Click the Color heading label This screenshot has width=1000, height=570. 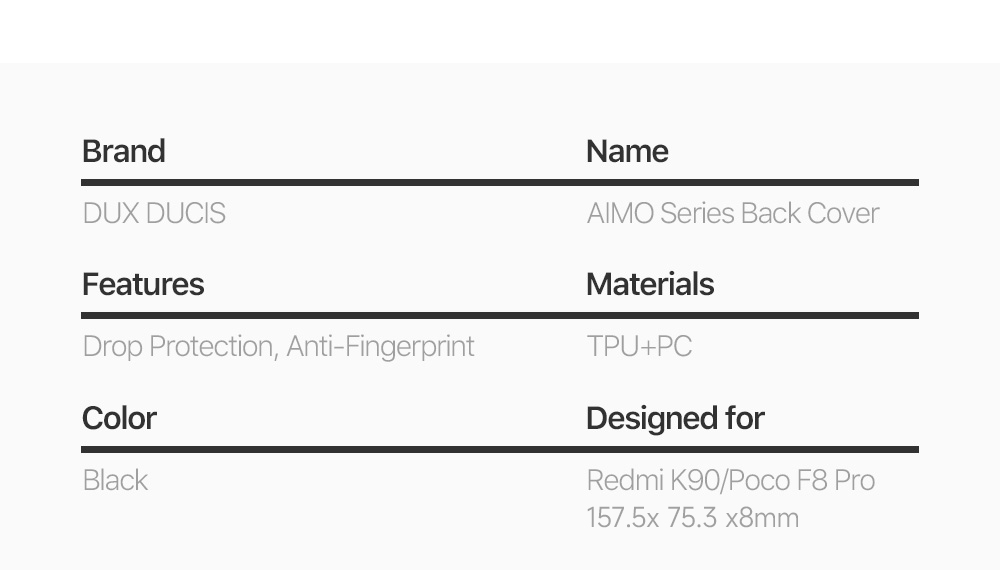119,418
